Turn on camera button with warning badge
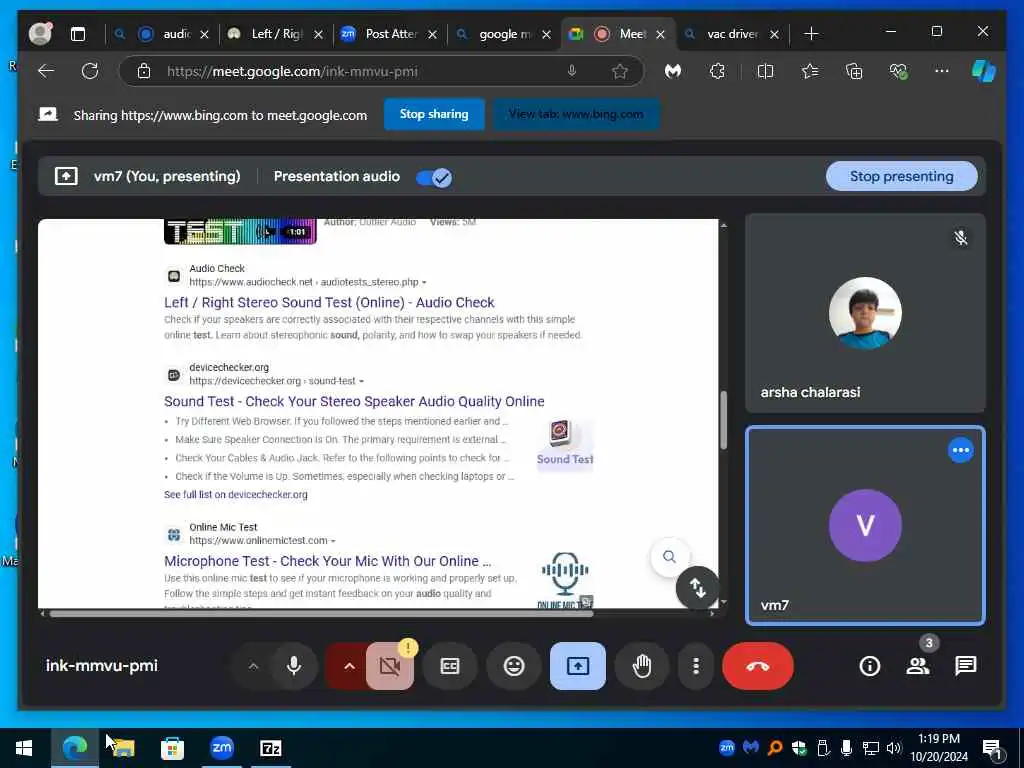The width and height of the screenshot is (1024, 768). 390,665
